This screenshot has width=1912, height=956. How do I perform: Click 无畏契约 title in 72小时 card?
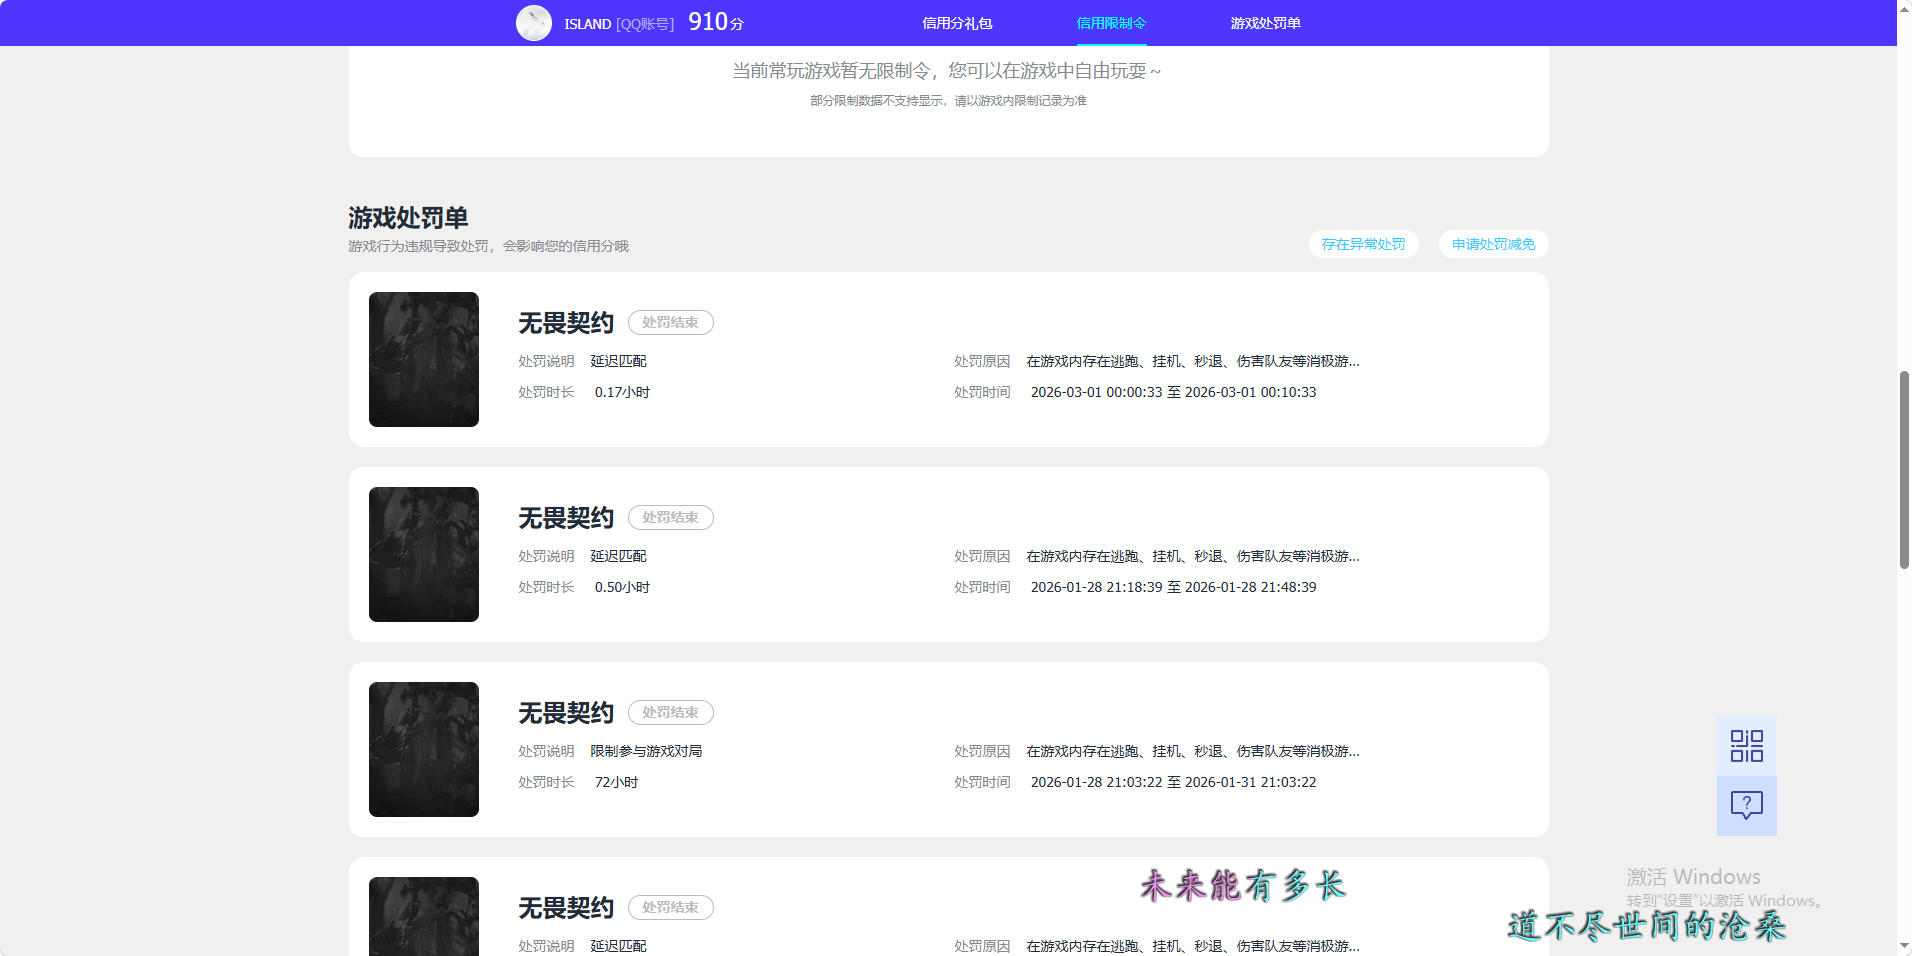point(566,713)
